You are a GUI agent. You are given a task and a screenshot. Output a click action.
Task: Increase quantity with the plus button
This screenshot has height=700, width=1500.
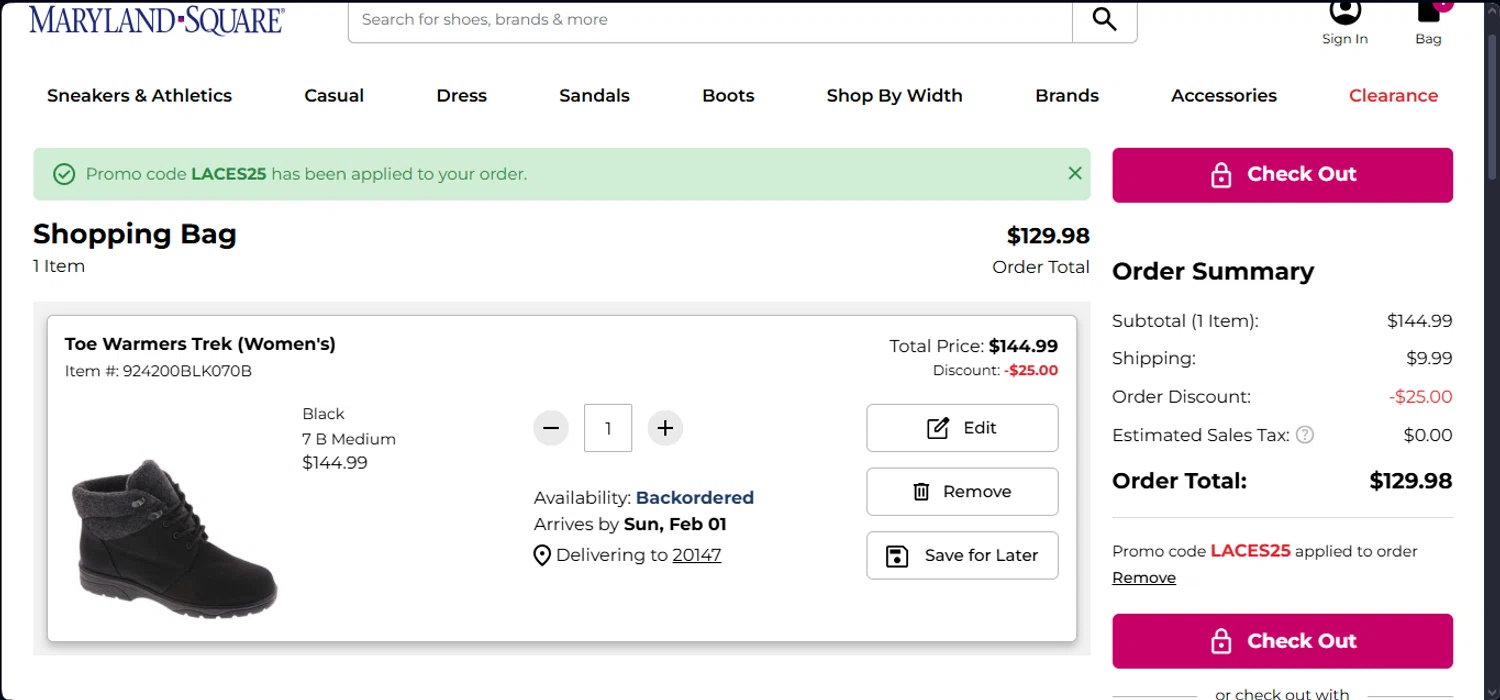coord(665,428)
